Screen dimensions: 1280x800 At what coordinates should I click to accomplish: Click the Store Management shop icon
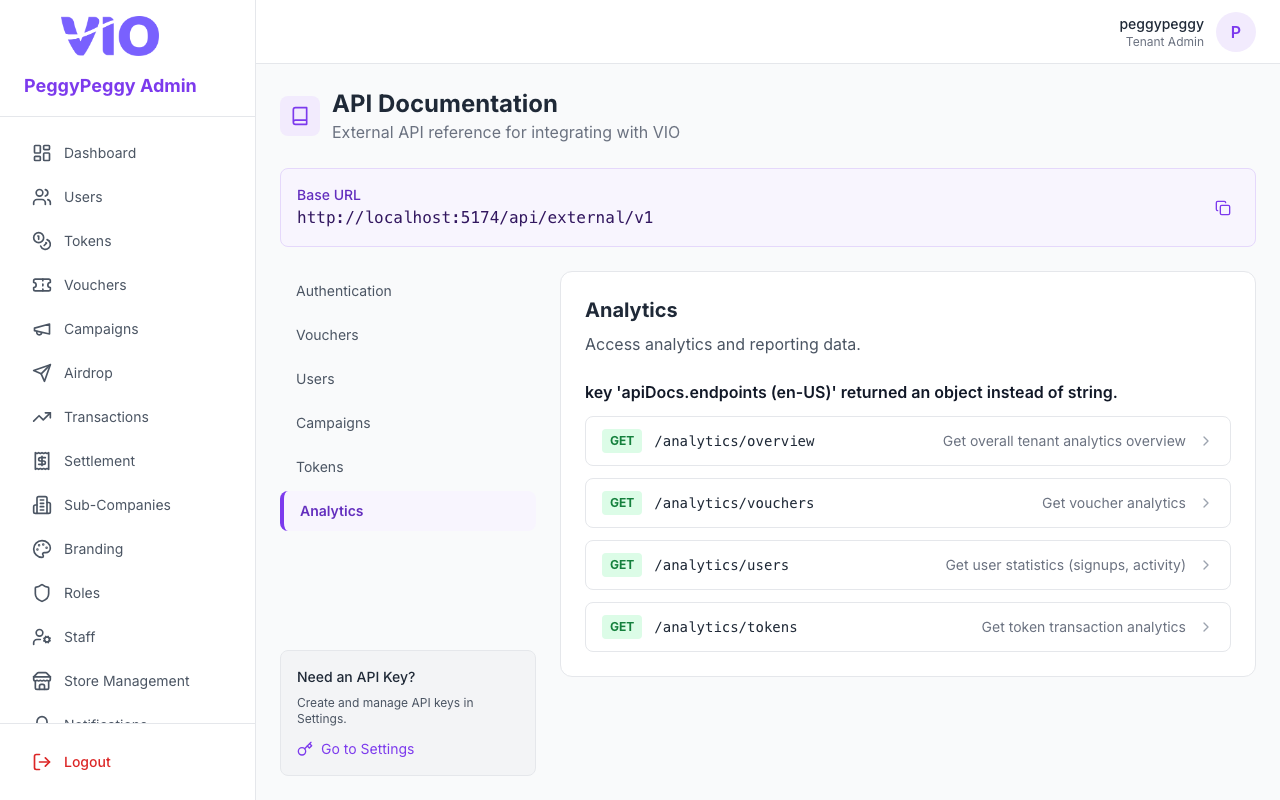42,681
